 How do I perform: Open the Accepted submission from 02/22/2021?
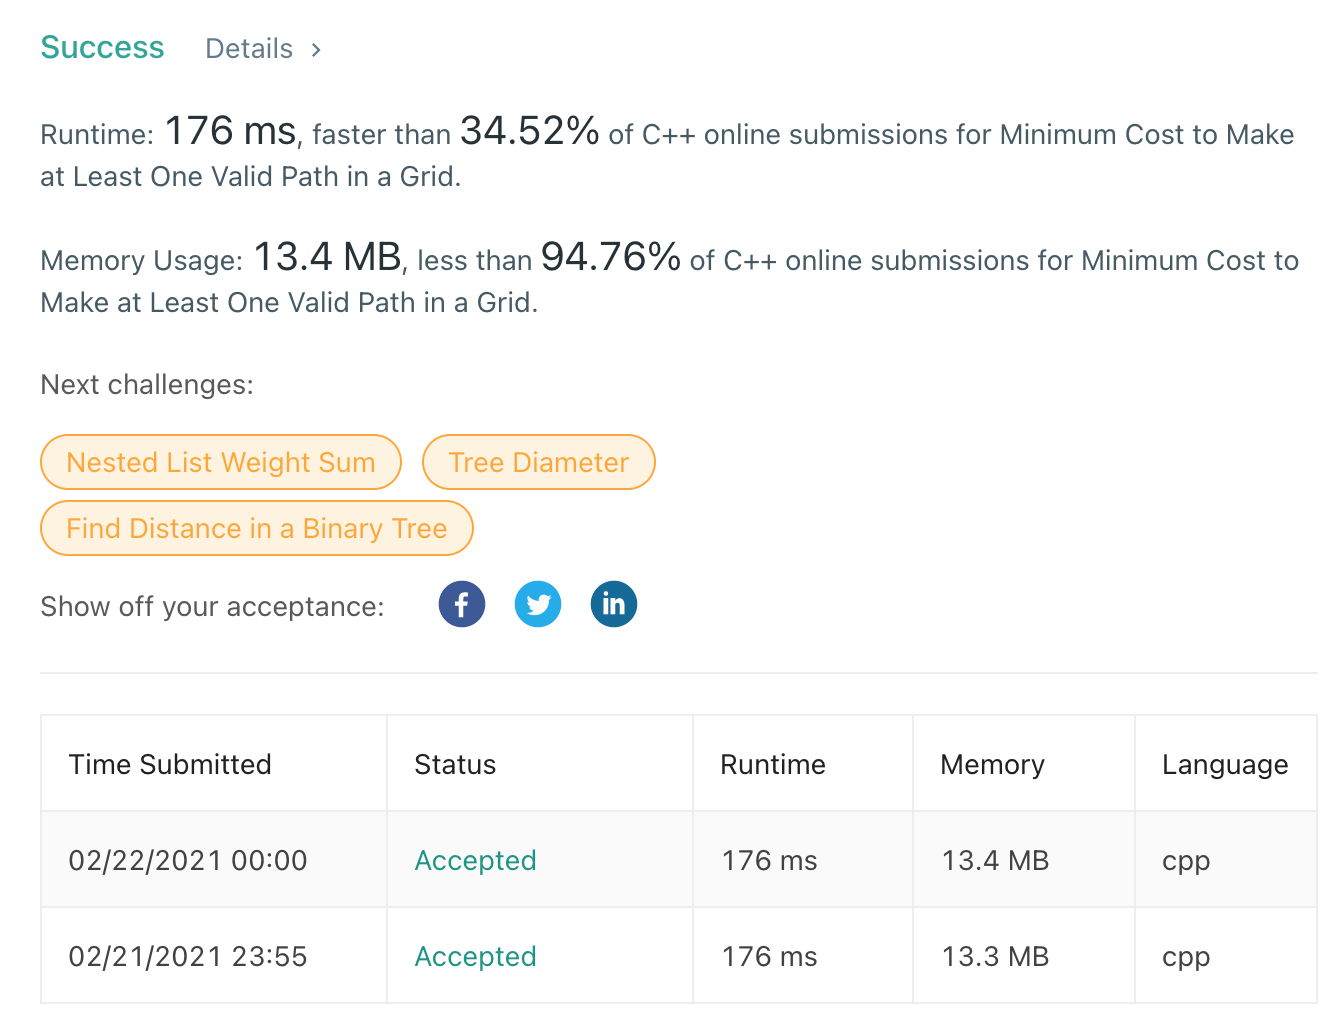475,860
